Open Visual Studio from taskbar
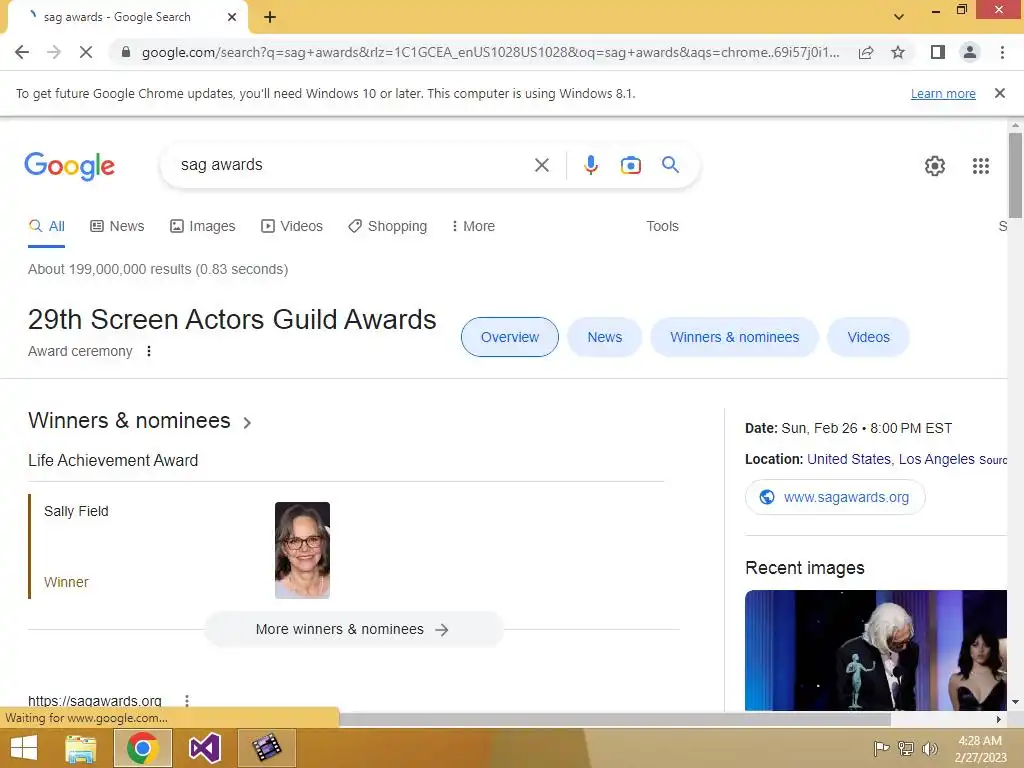 tap(204, 748)
